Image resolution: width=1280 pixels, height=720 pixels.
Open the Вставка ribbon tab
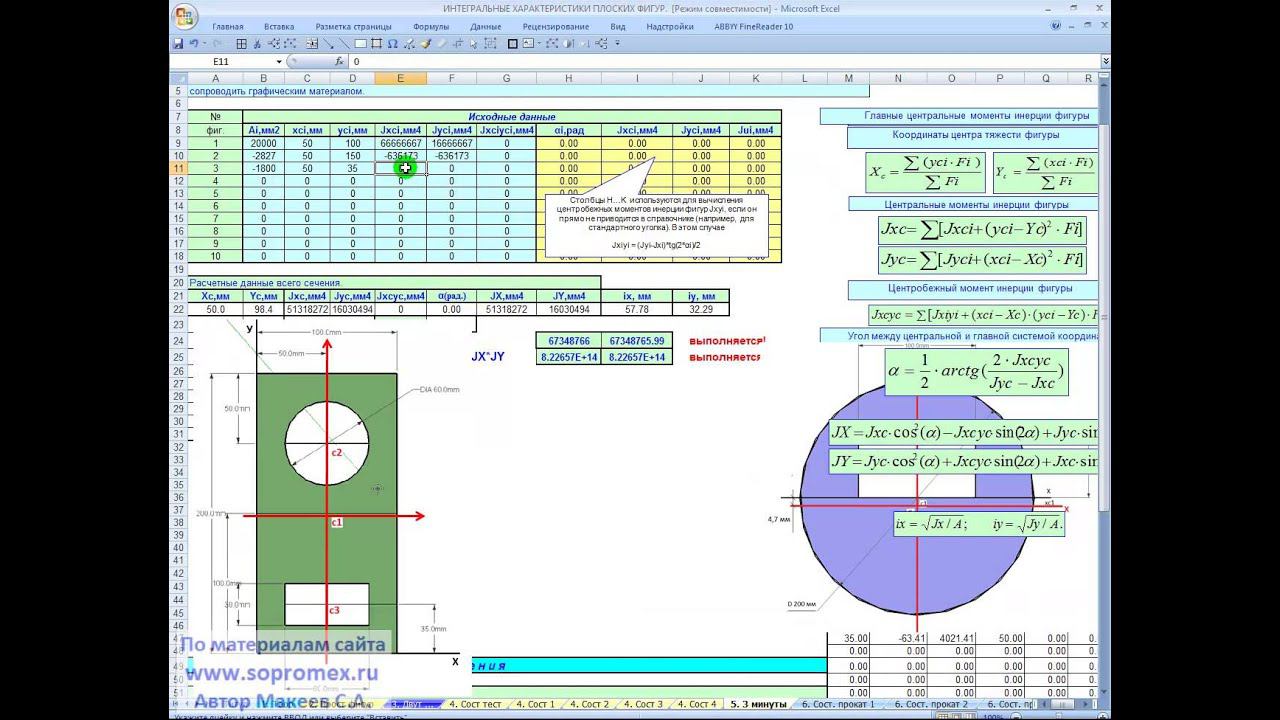click(279, 27)
